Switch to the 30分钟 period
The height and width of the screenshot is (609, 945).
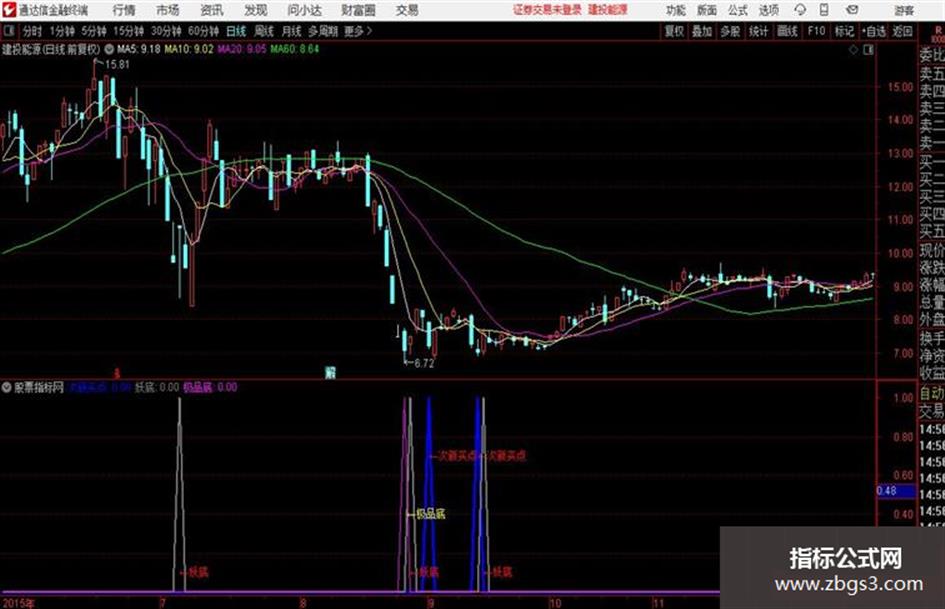pos(166,31)
